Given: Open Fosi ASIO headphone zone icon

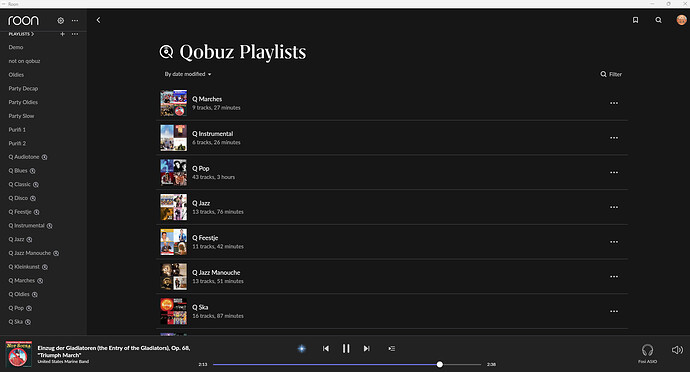Looking at the screenshot, I should 647,350.
